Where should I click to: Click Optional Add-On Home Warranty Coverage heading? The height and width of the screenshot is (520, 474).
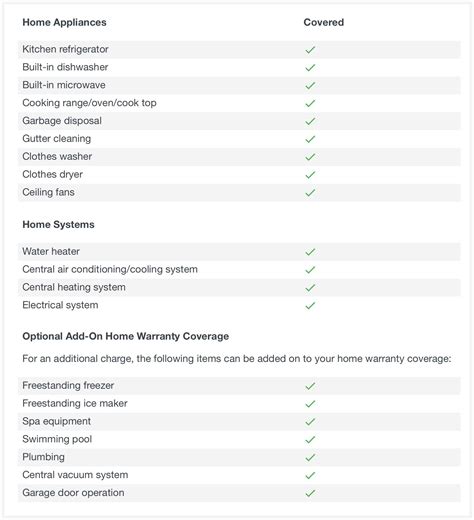point(126,336)
